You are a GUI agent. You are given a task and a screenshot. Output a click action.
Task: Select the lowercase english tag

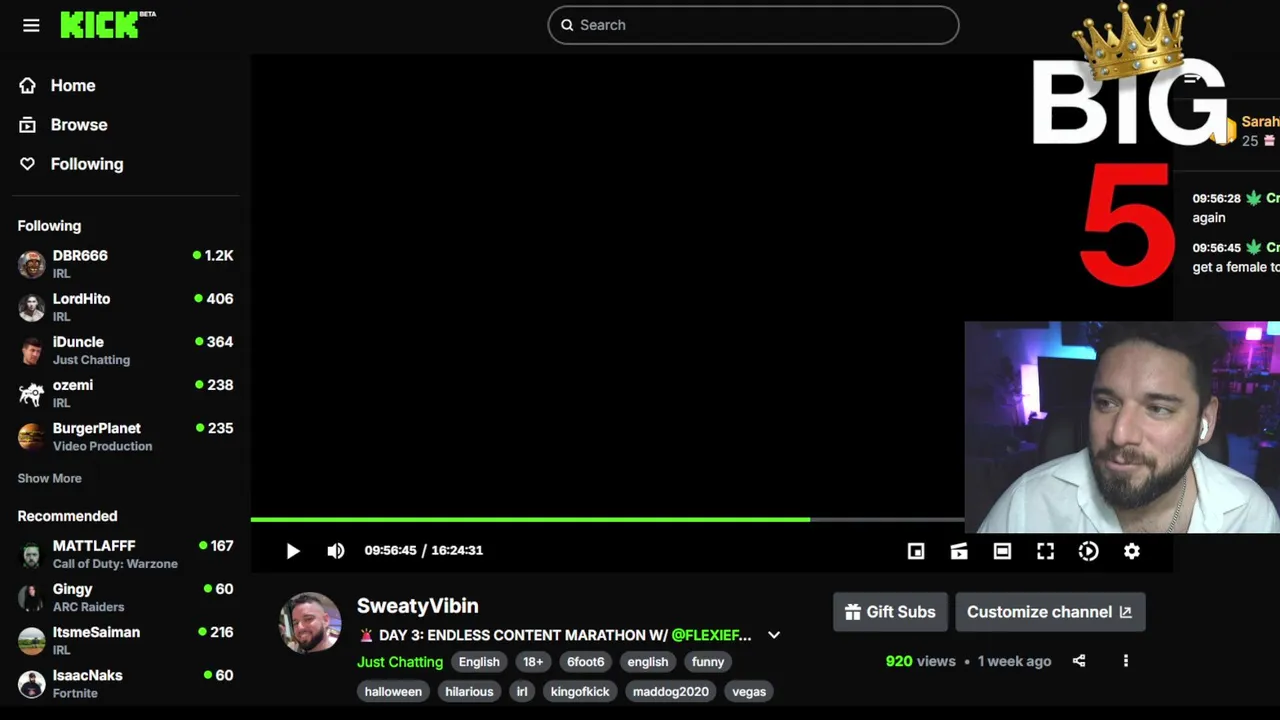point(648,662)
